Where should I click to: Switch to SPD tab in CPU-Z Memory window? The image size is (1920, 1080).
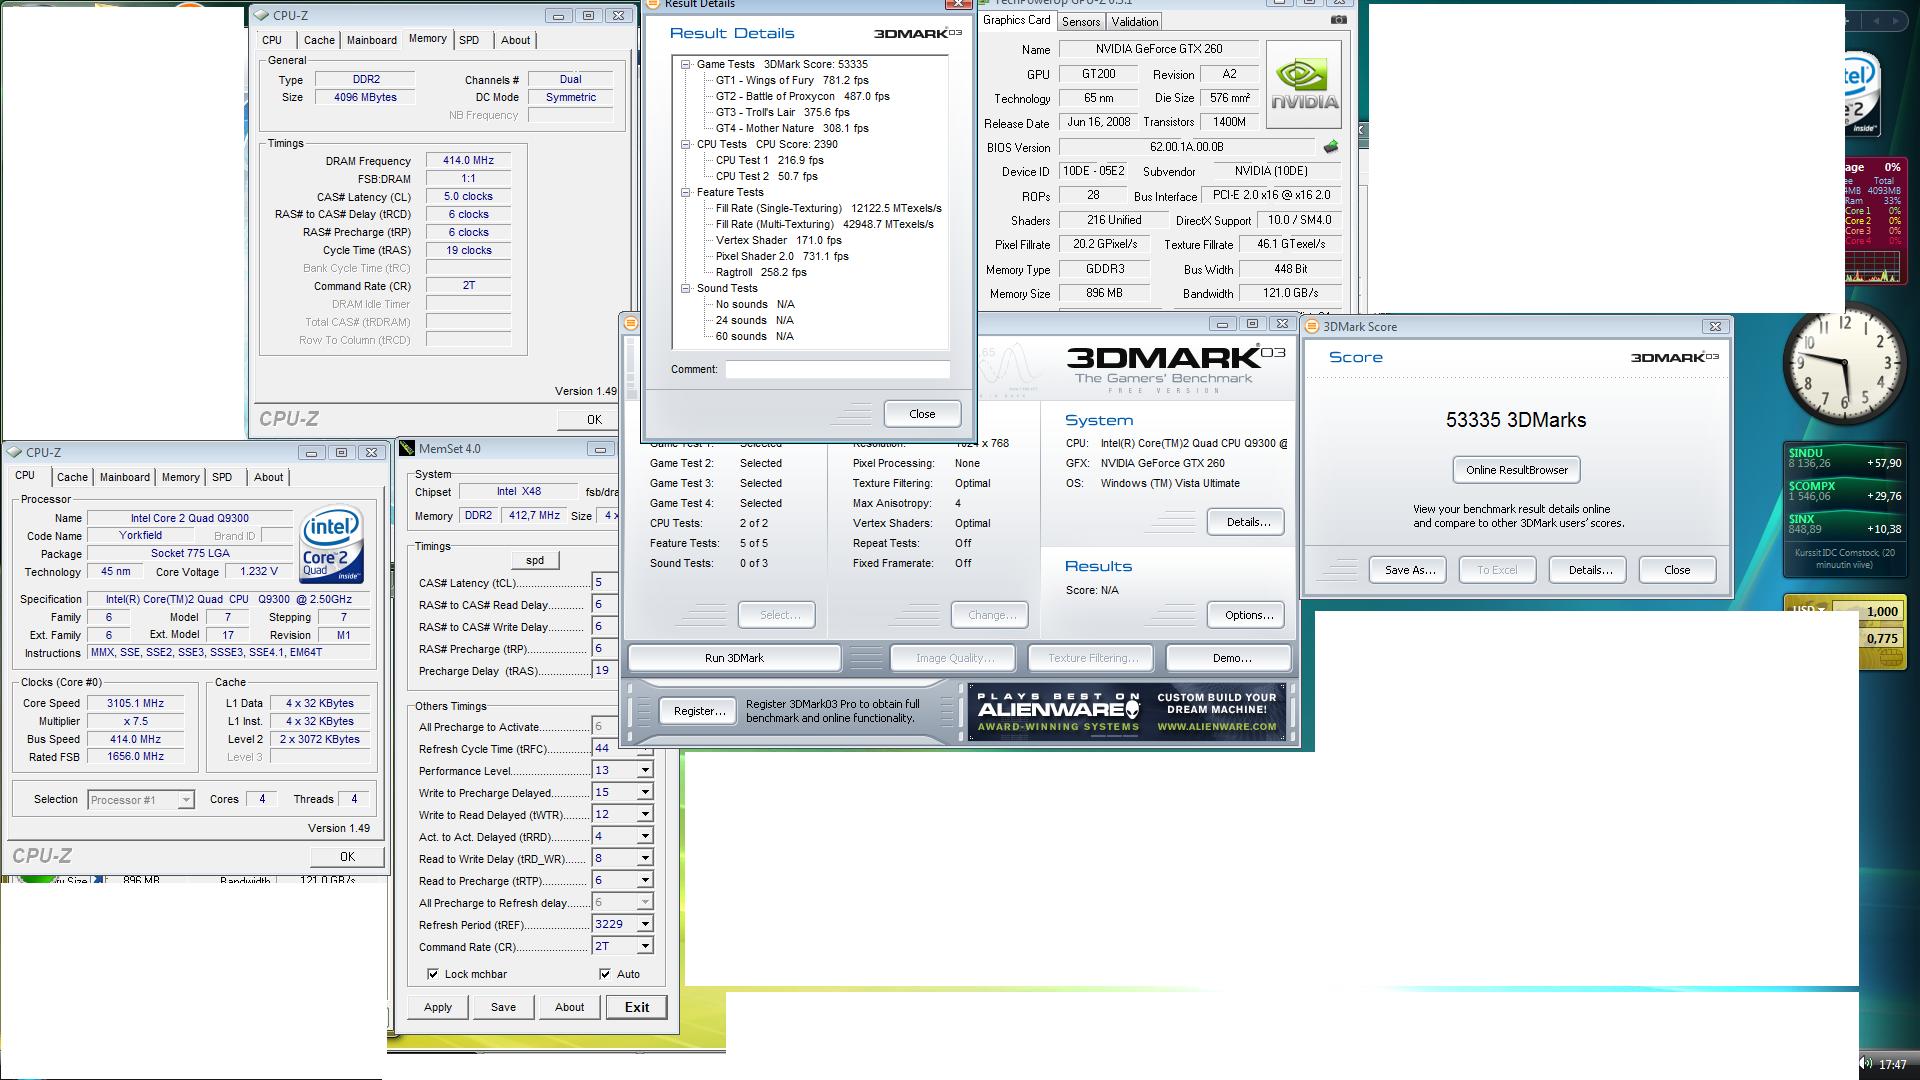(x=469, y=40)
